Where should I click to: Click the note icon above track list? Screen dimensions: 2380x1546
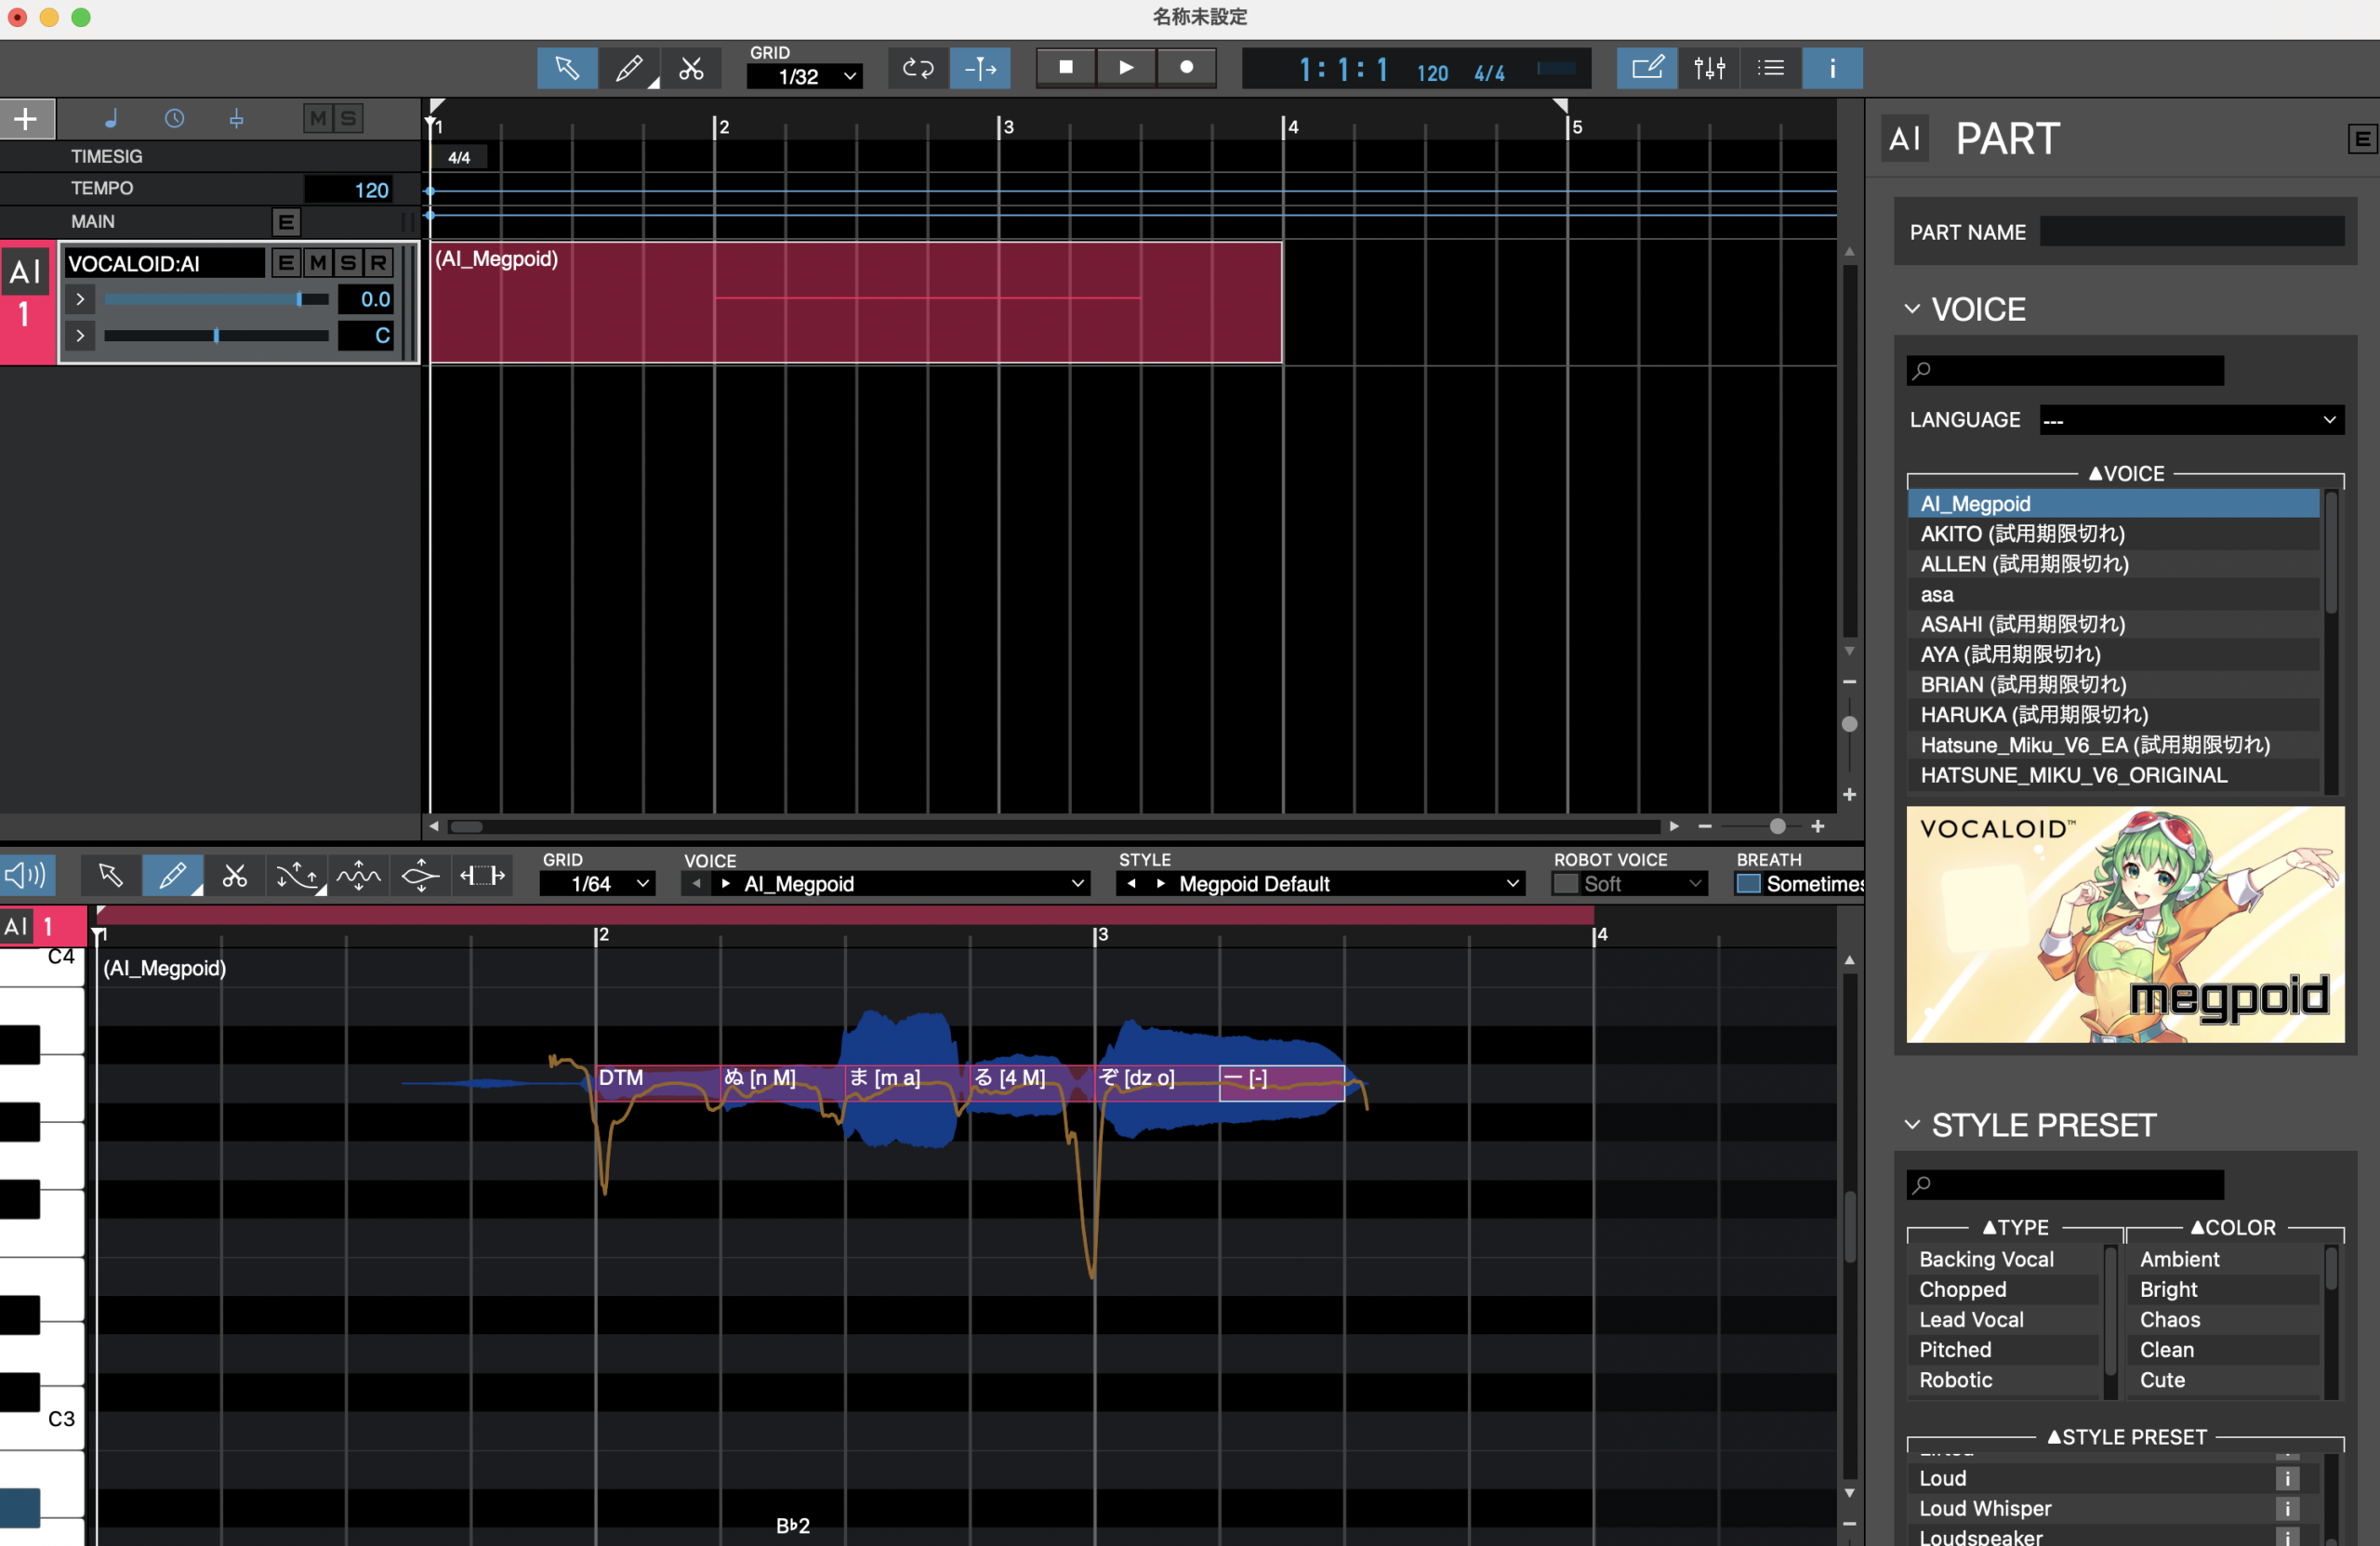pyautogui.click(x=111, y=119)
